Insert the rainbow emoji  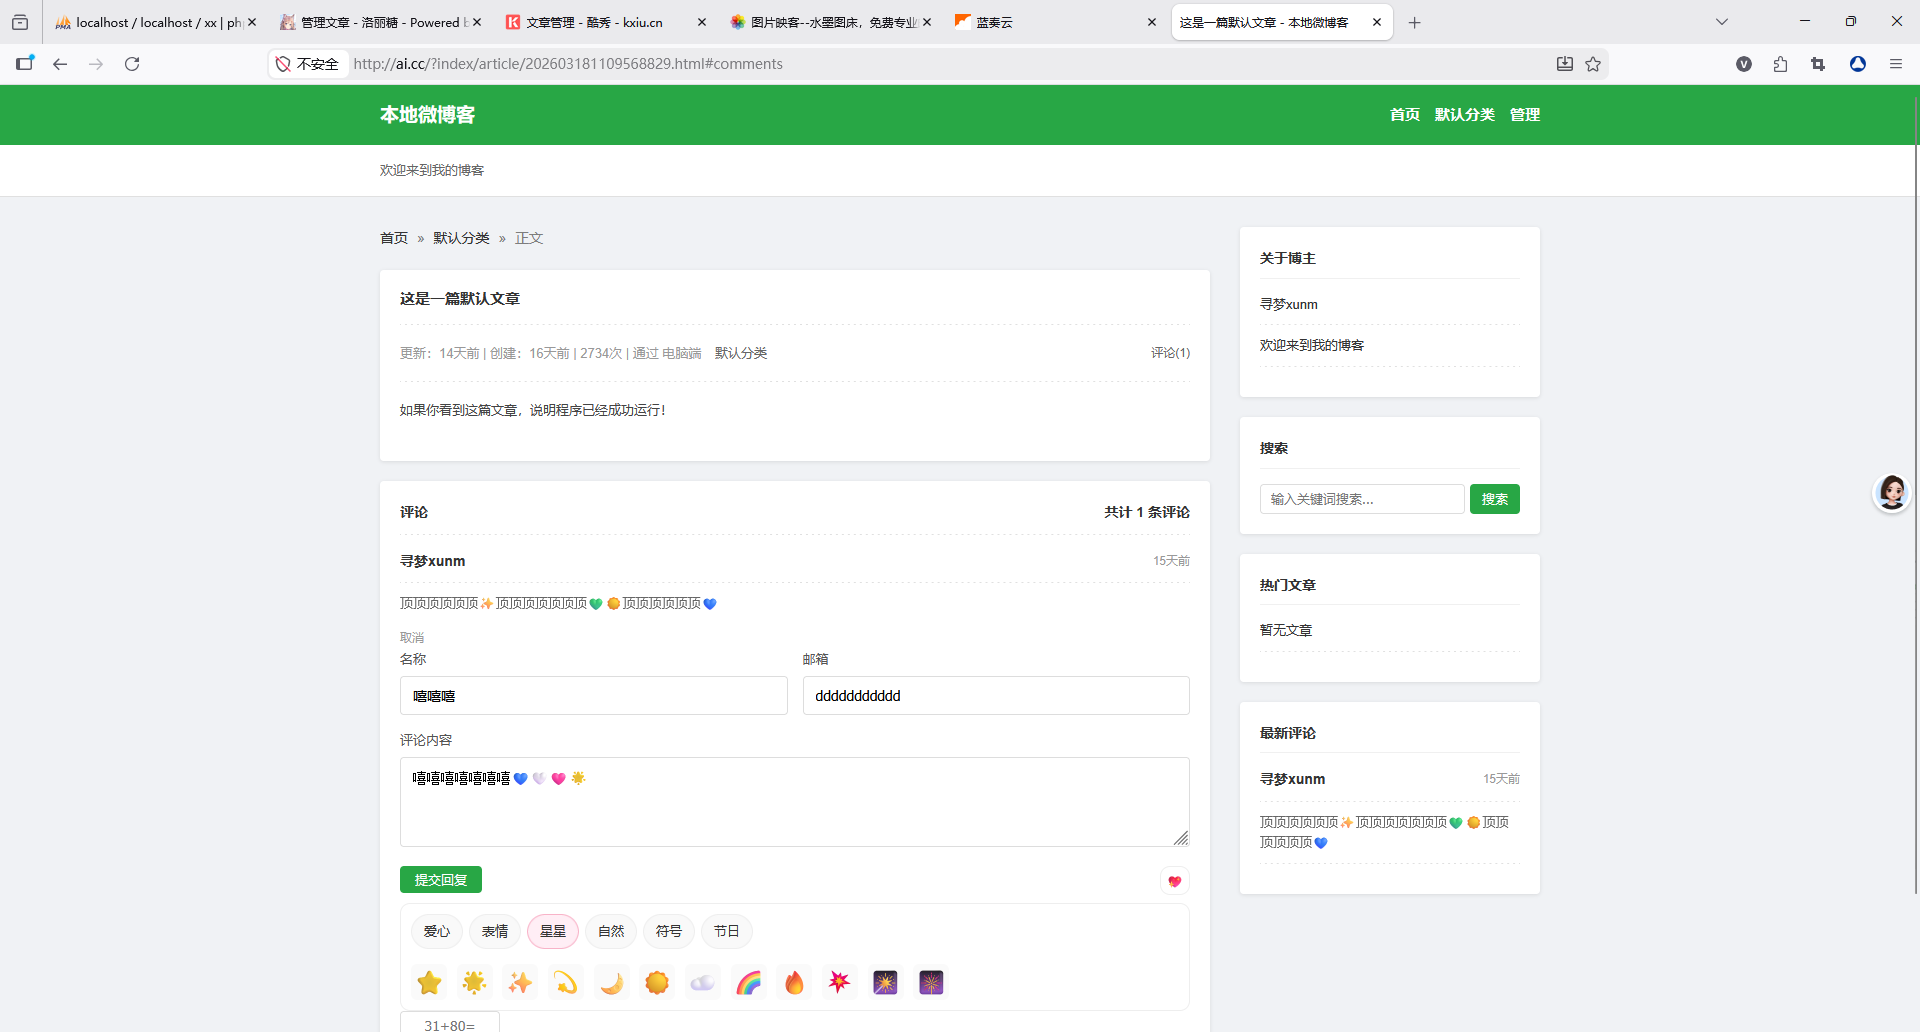coord(748,983)
